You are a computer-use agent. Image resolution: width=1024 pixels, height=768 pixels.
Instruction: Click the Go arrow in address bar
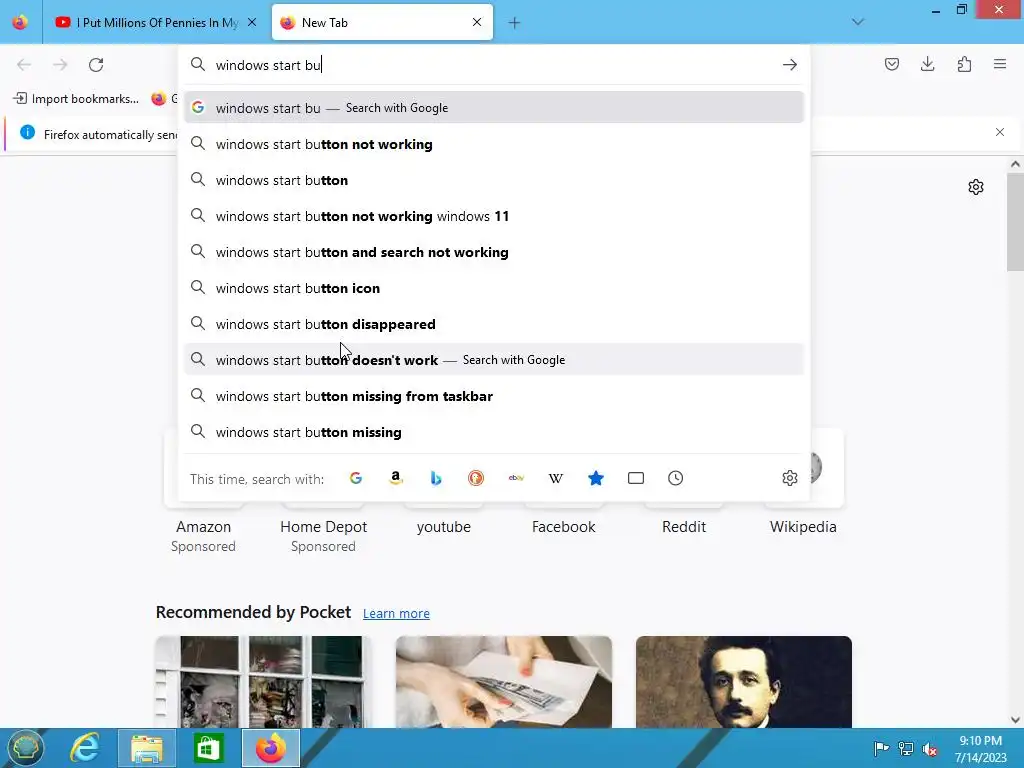click(790, 65)
